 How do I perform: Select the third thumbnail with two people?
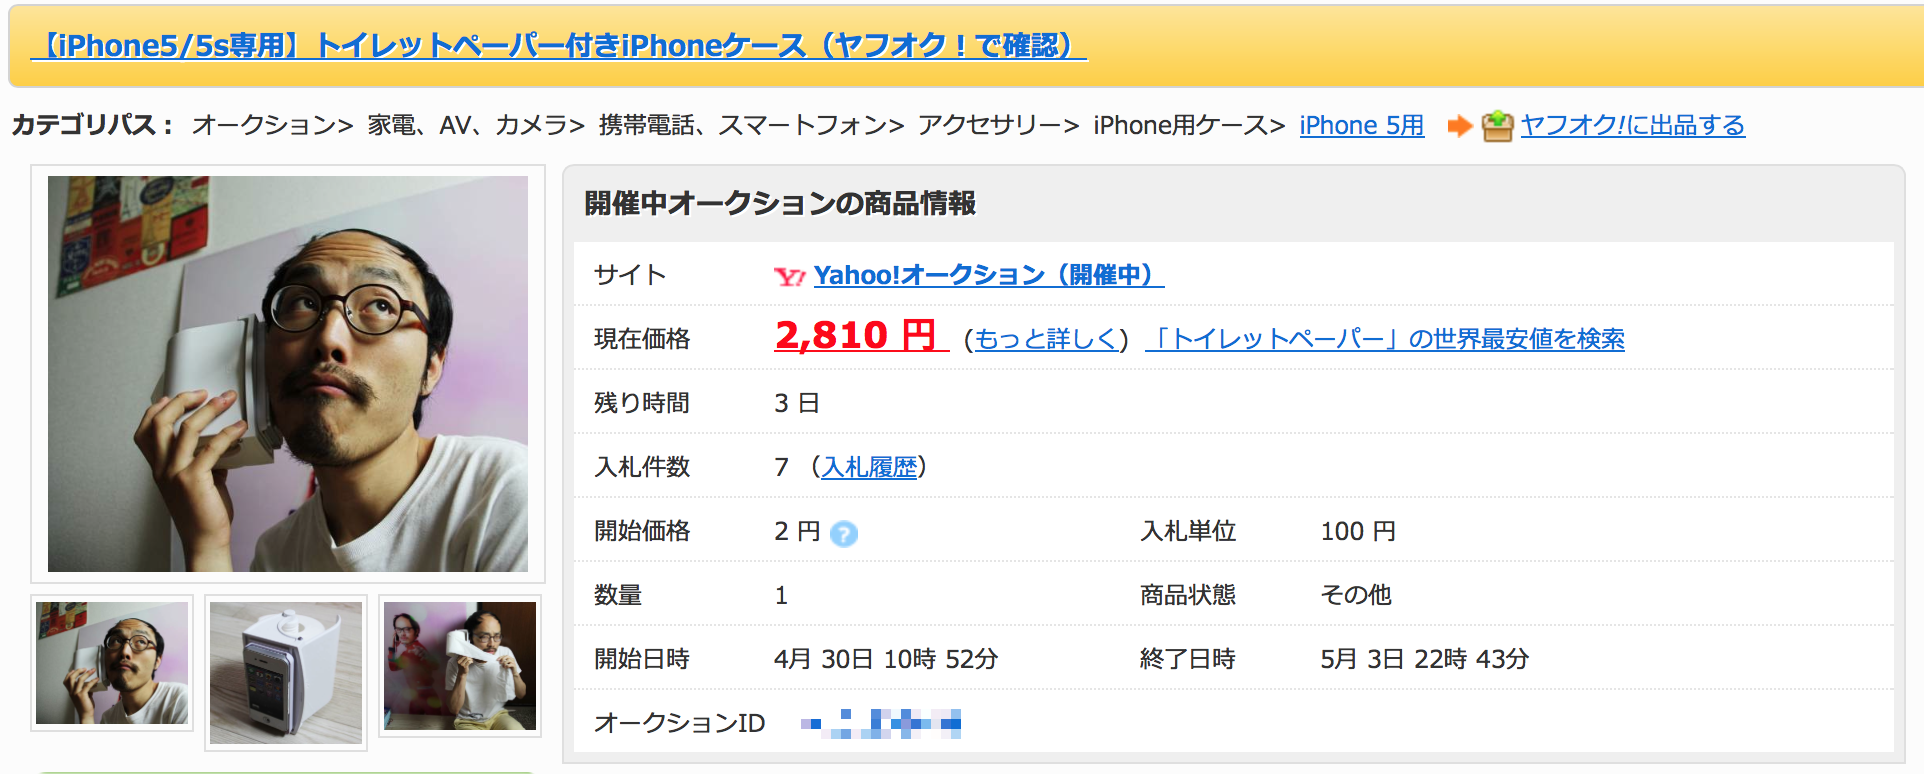coord(460,666)
